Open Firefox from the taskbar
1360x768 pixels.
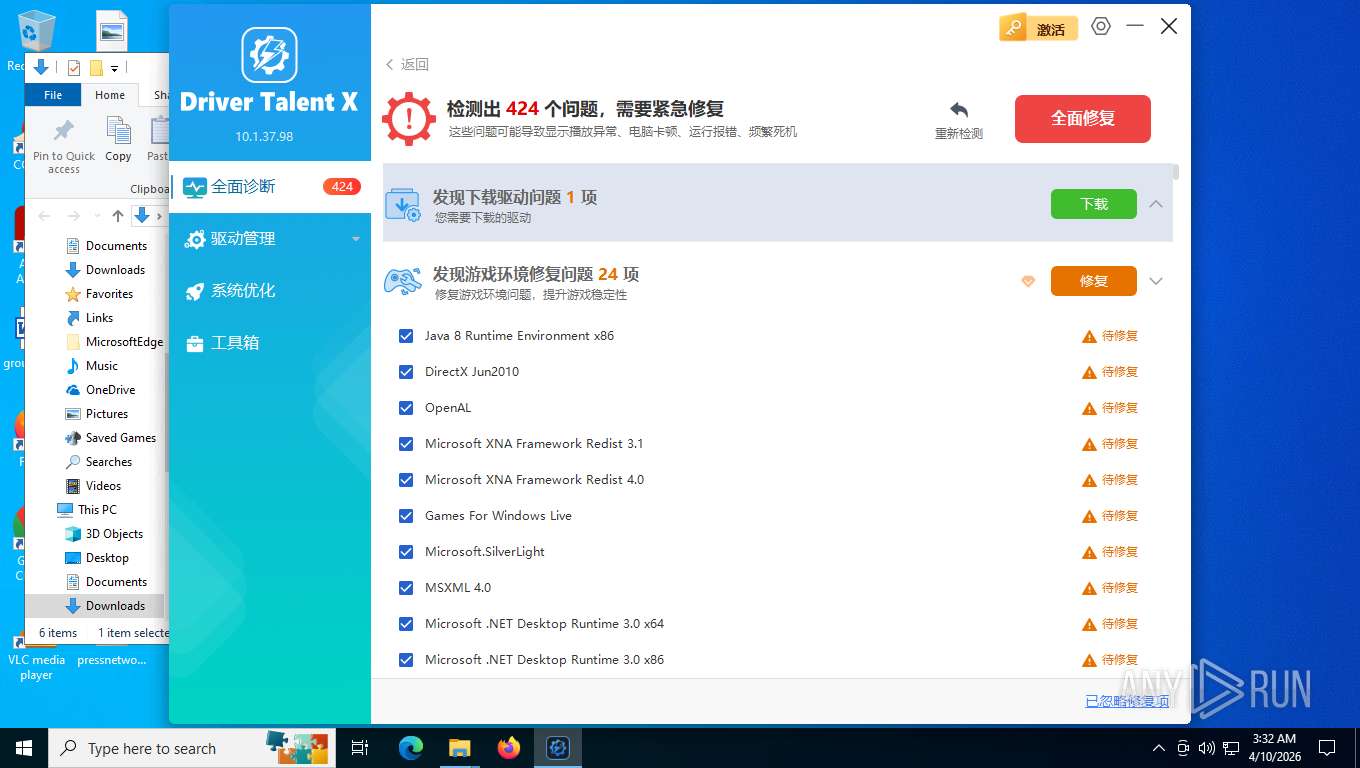[509, 747]
